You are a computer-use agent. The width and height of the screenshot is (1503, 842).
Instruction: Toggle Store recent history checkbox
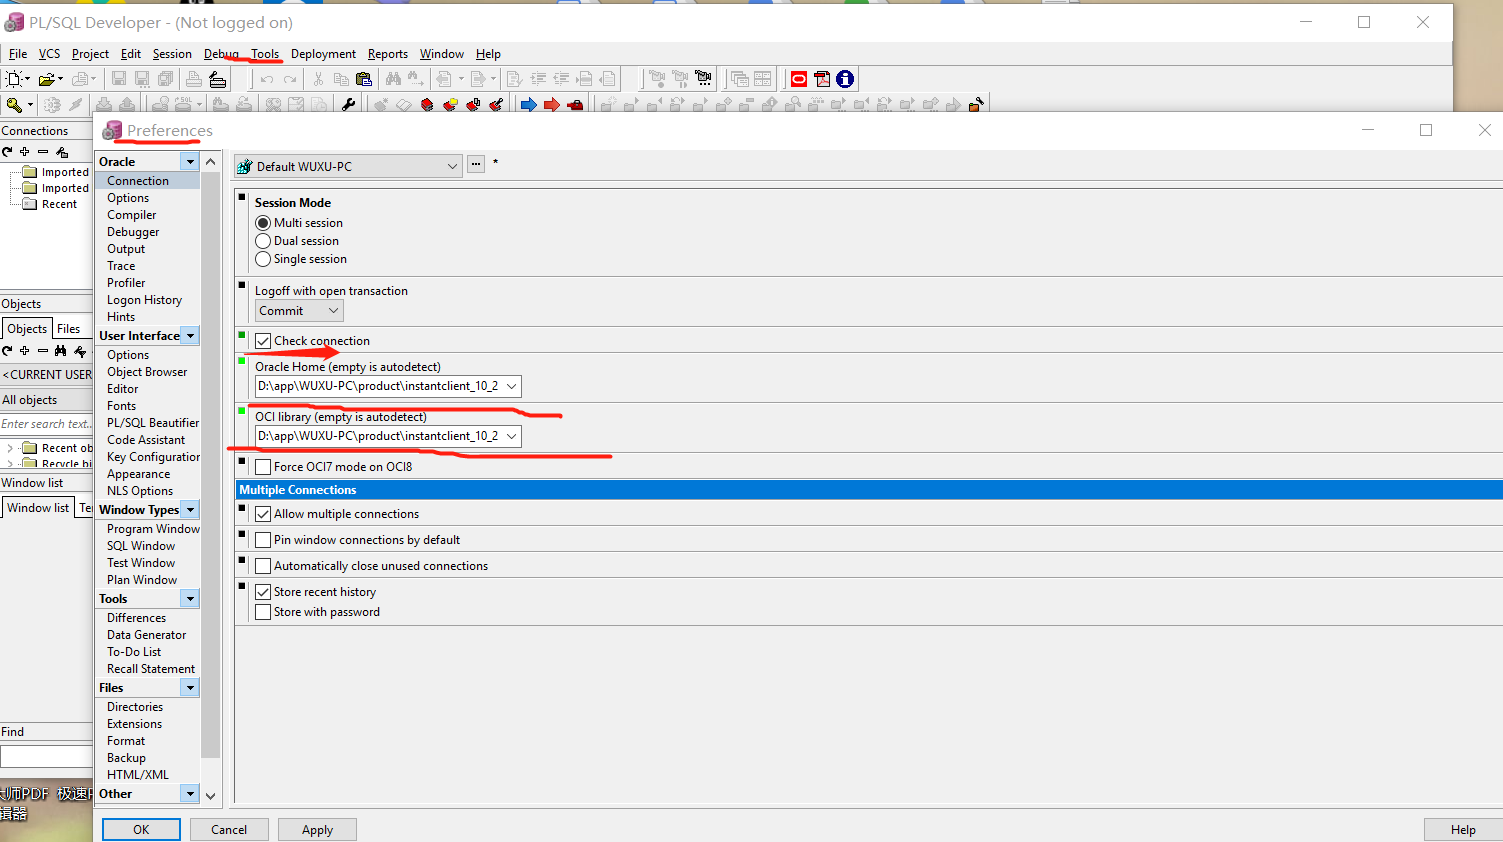coord(263,592)
